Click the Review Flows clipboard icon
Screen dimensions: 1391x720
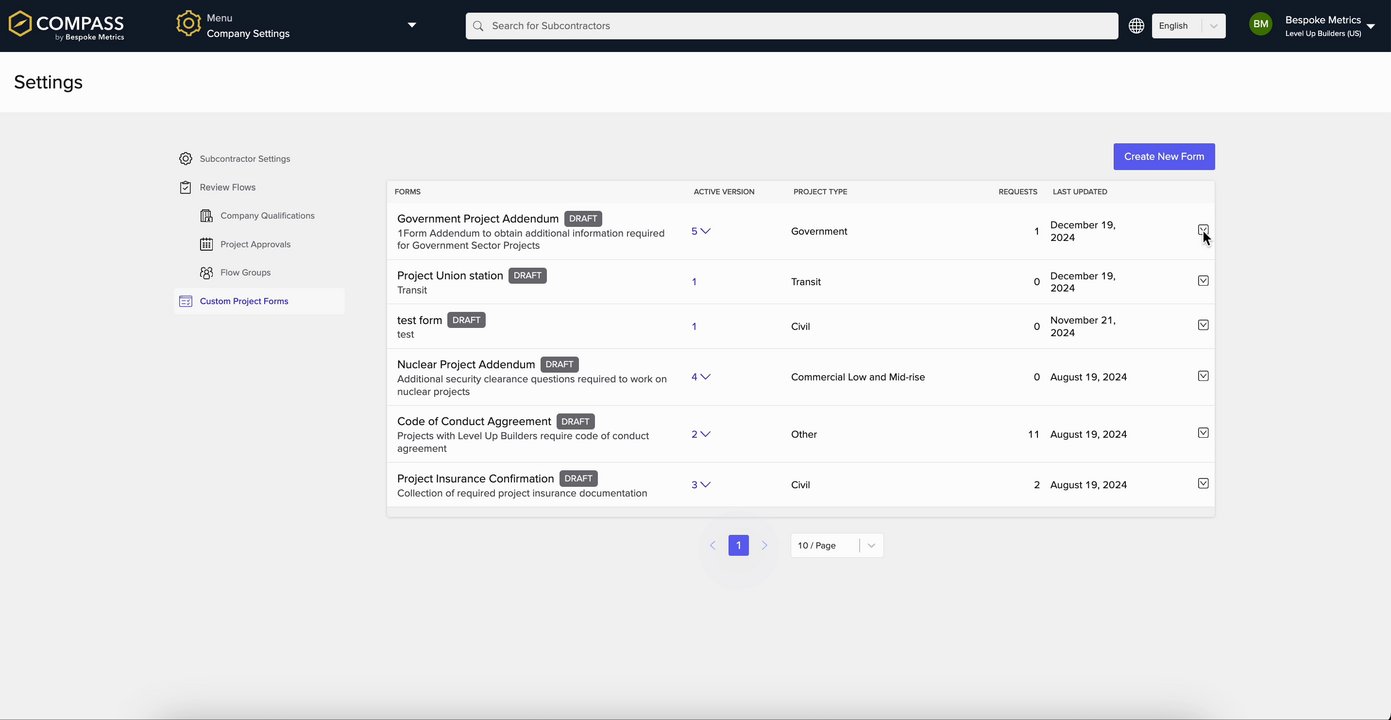(x=185, y=187)
